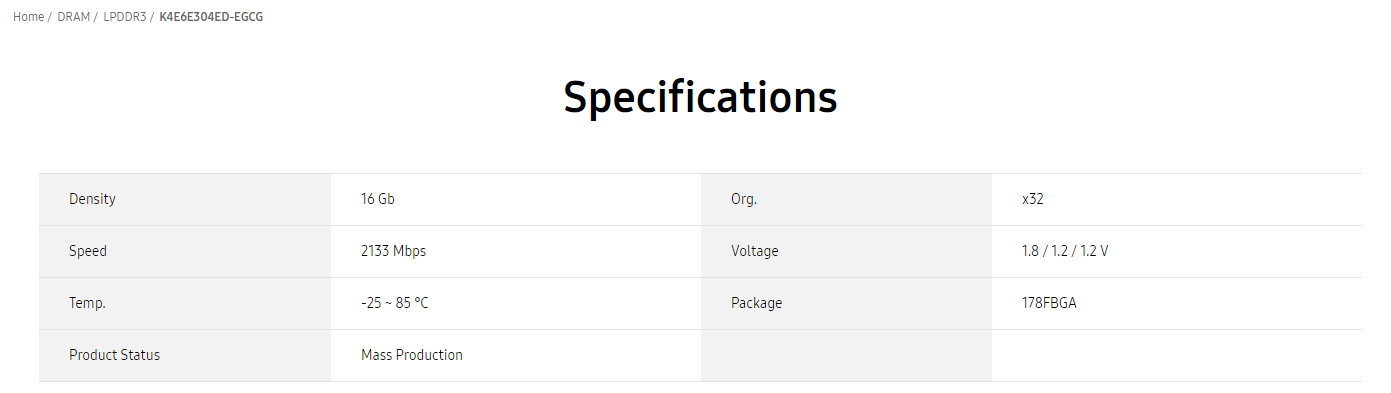Select the Density label cell
1391x393 pixels.
tap(185, 200)
